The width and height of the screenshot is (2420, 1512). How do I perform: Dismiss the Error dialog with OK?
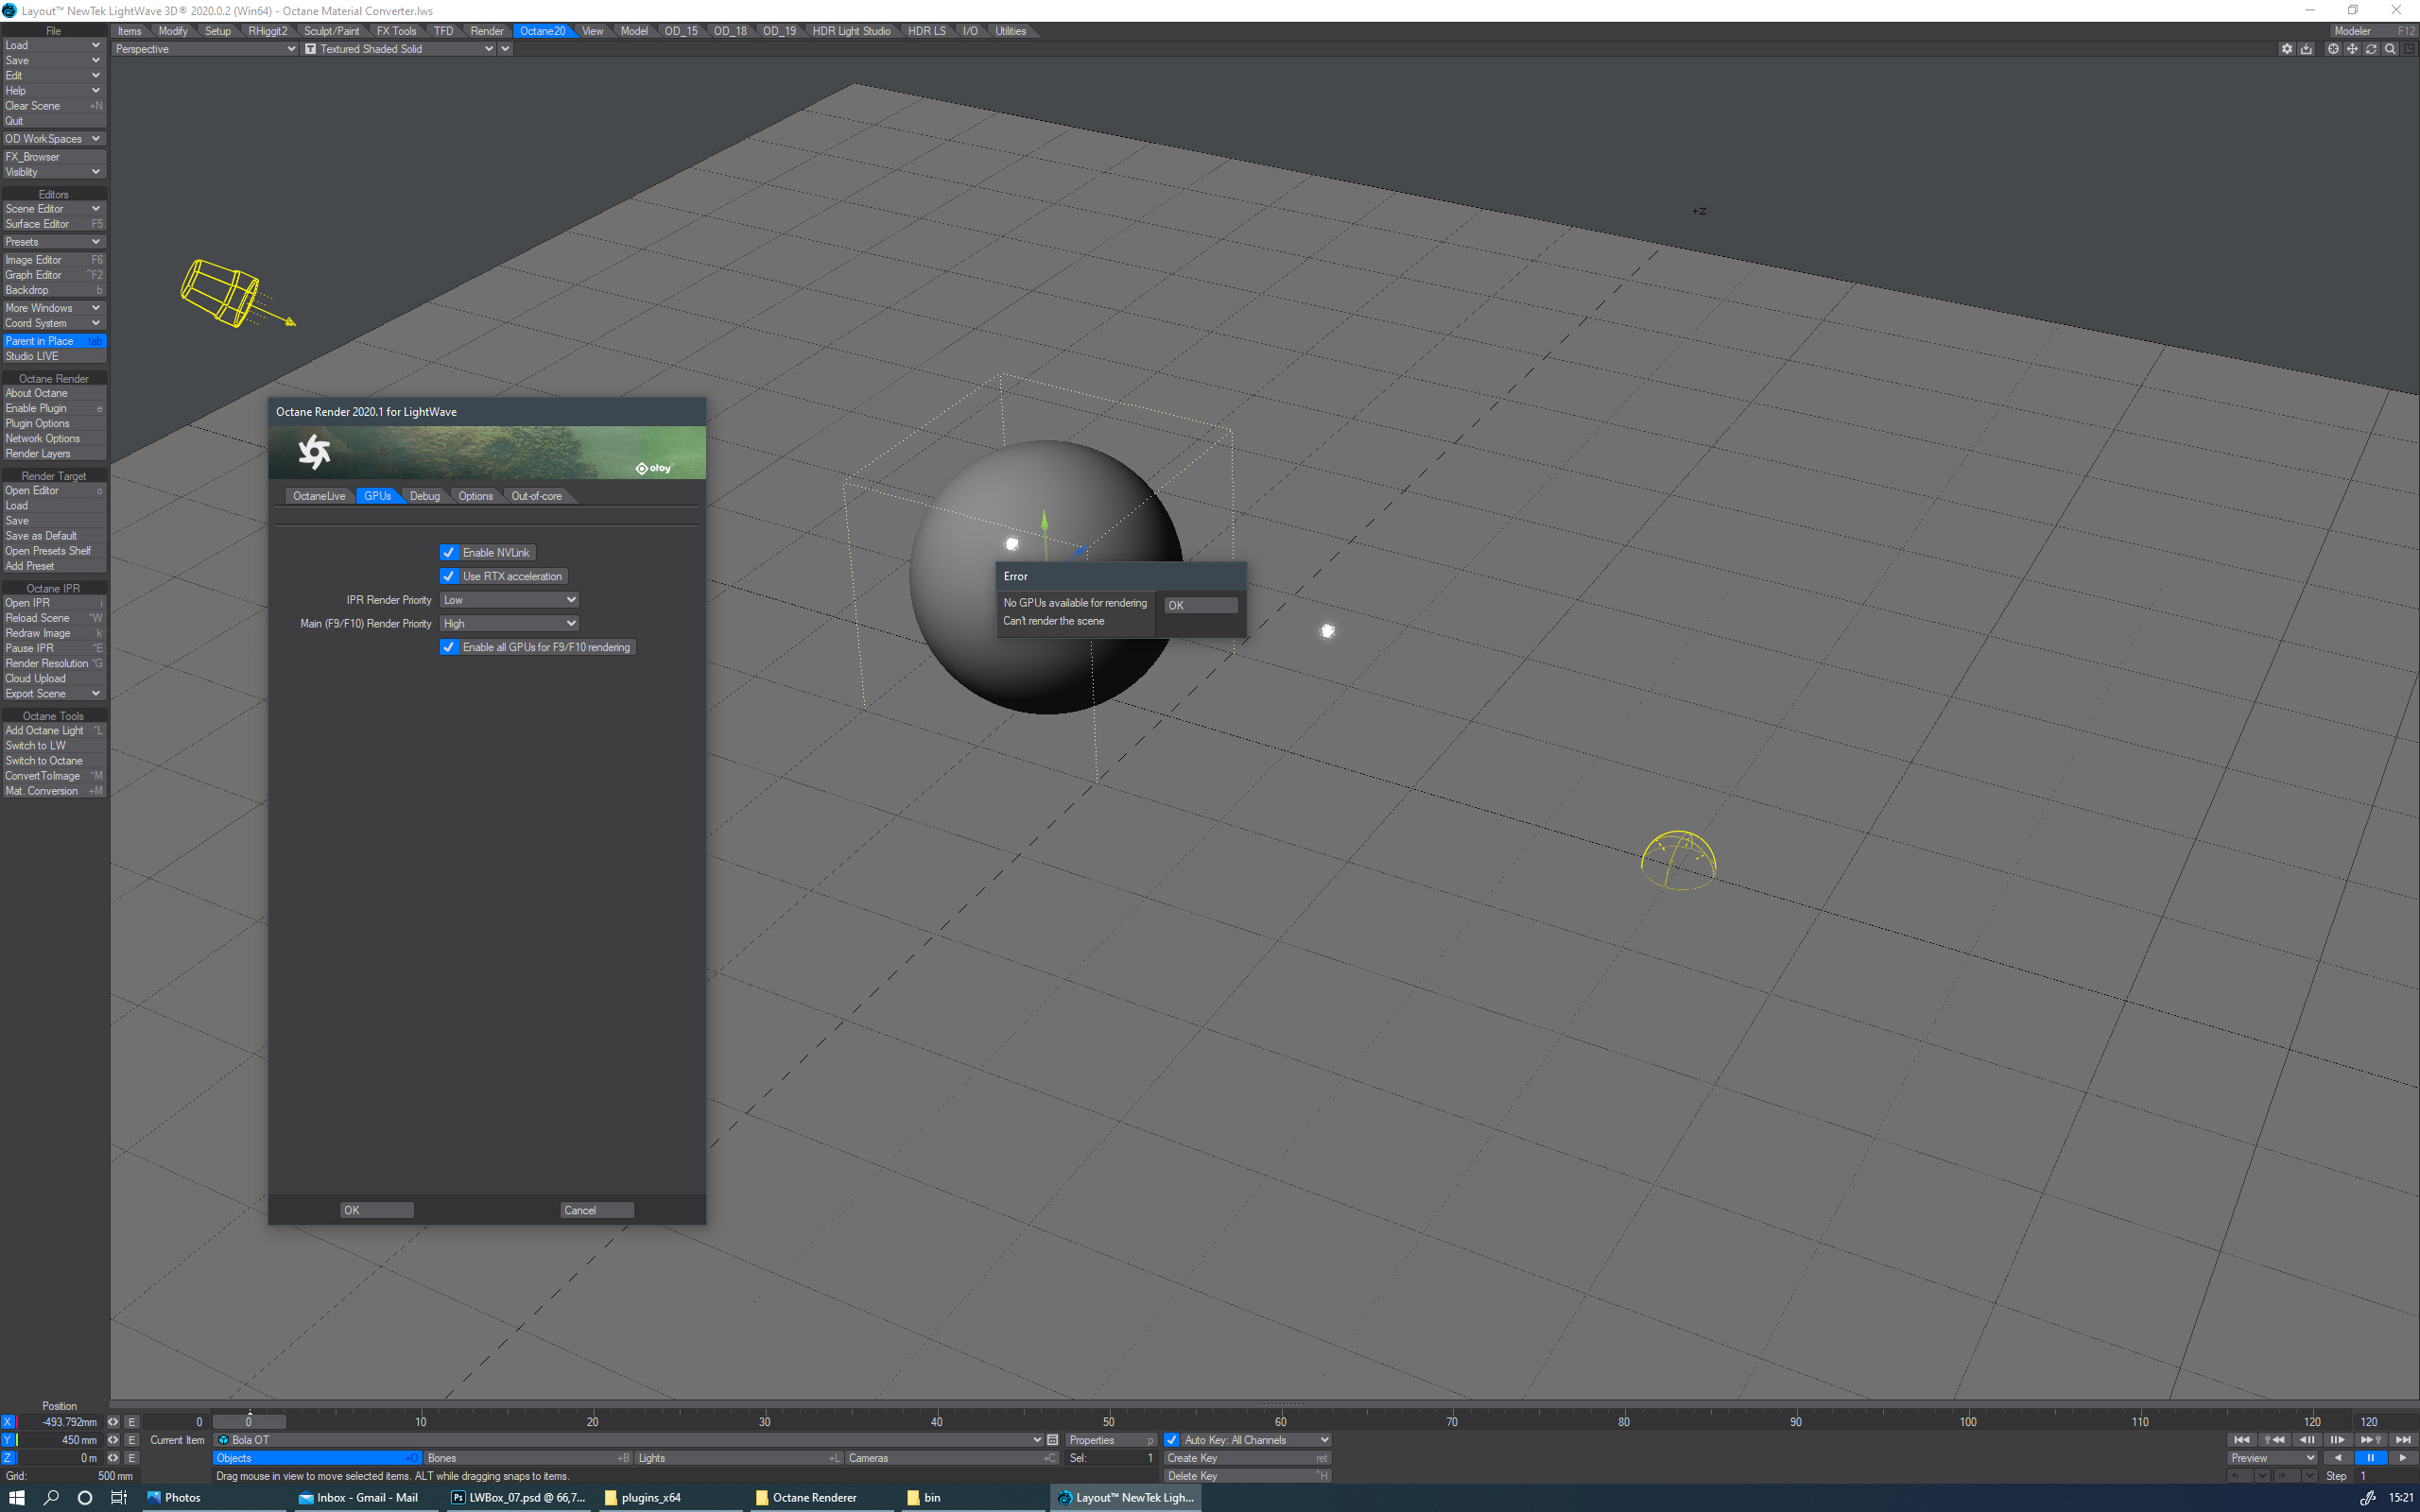pos(1200,605)
